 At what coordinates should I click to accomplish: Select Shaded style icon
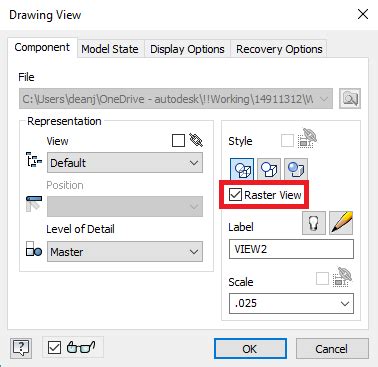click(296, 169)
